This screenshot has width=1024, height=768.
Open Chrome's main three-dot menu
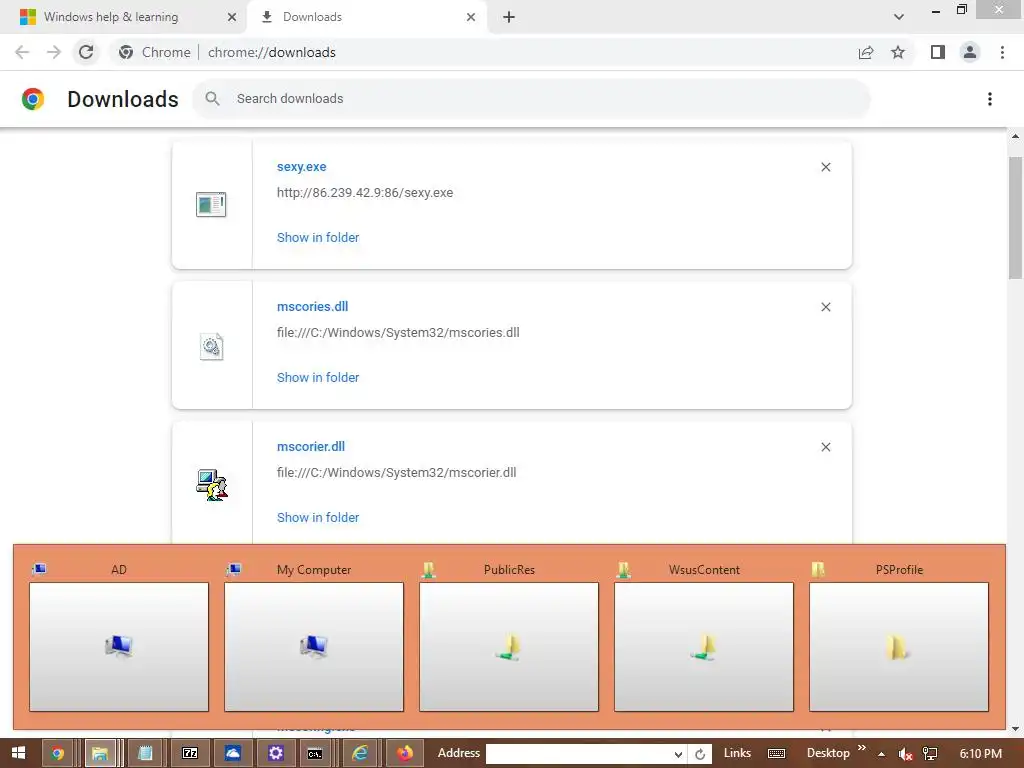[1002, 52]
